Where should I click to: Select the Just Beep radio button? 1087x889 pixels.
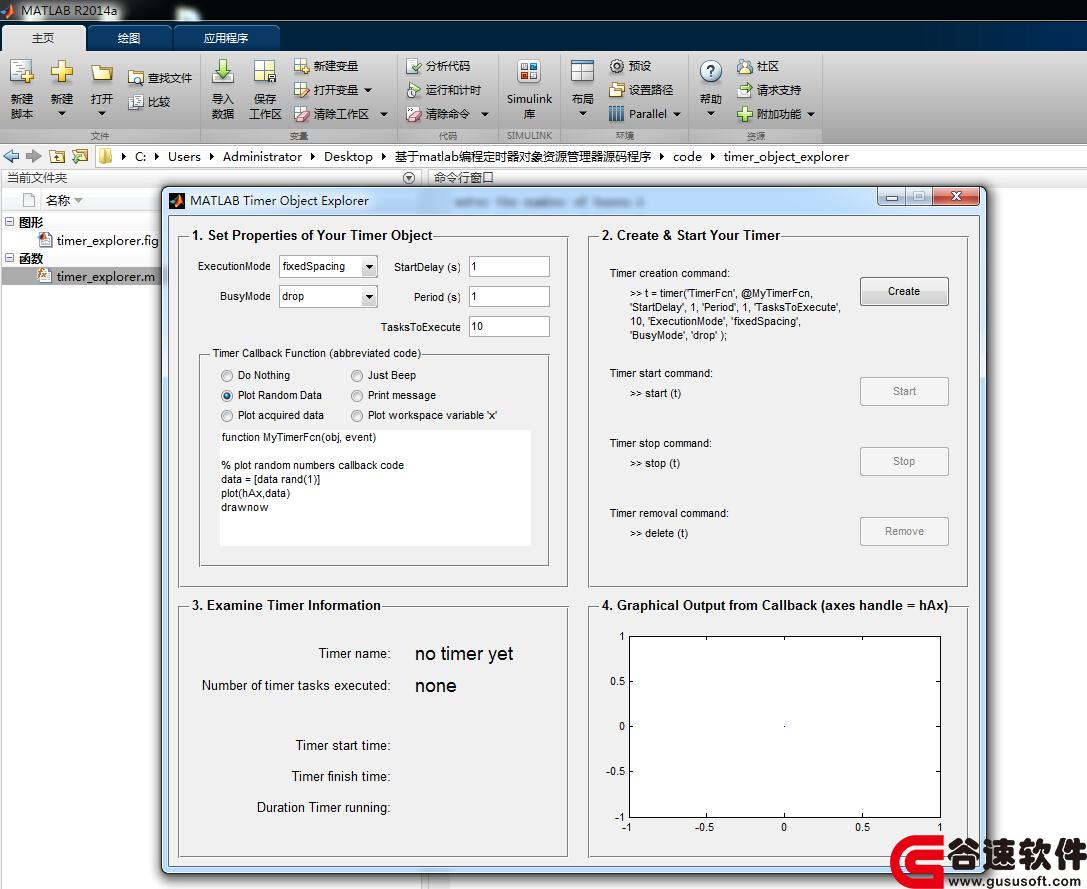(356, 376)
